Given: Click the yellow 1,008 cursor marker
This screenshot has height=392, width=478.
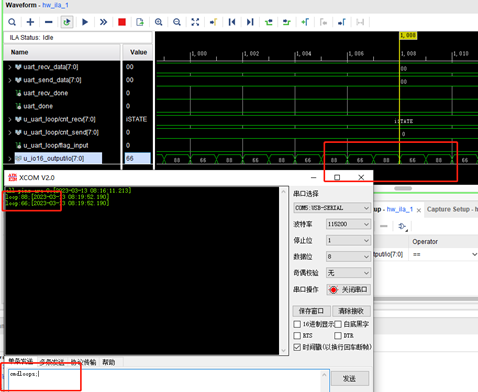Looking at the screenshot, I should click(x=408, y=35).
